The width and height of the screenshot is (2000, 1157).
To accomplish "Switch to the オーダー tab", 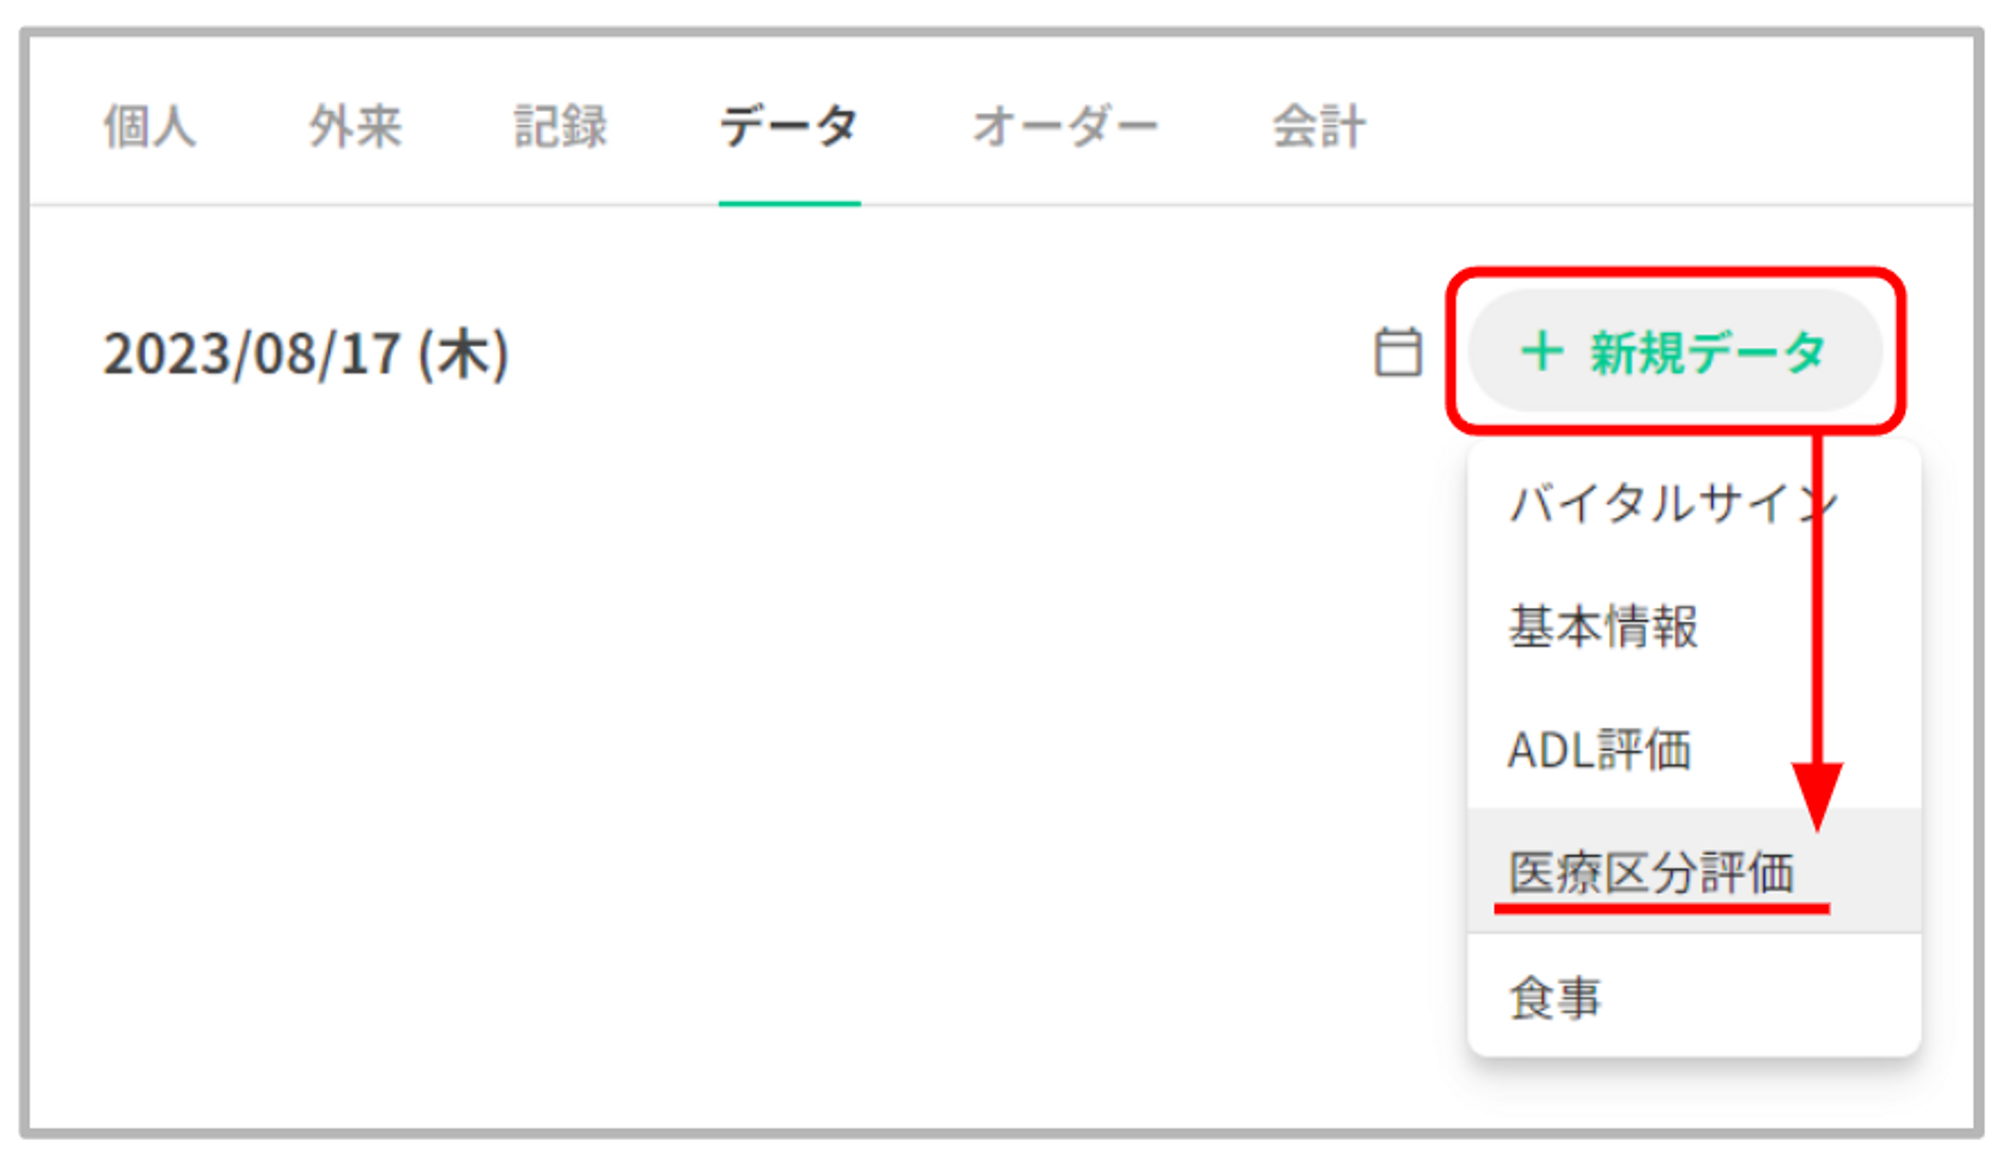I will tap(1065, 127).
